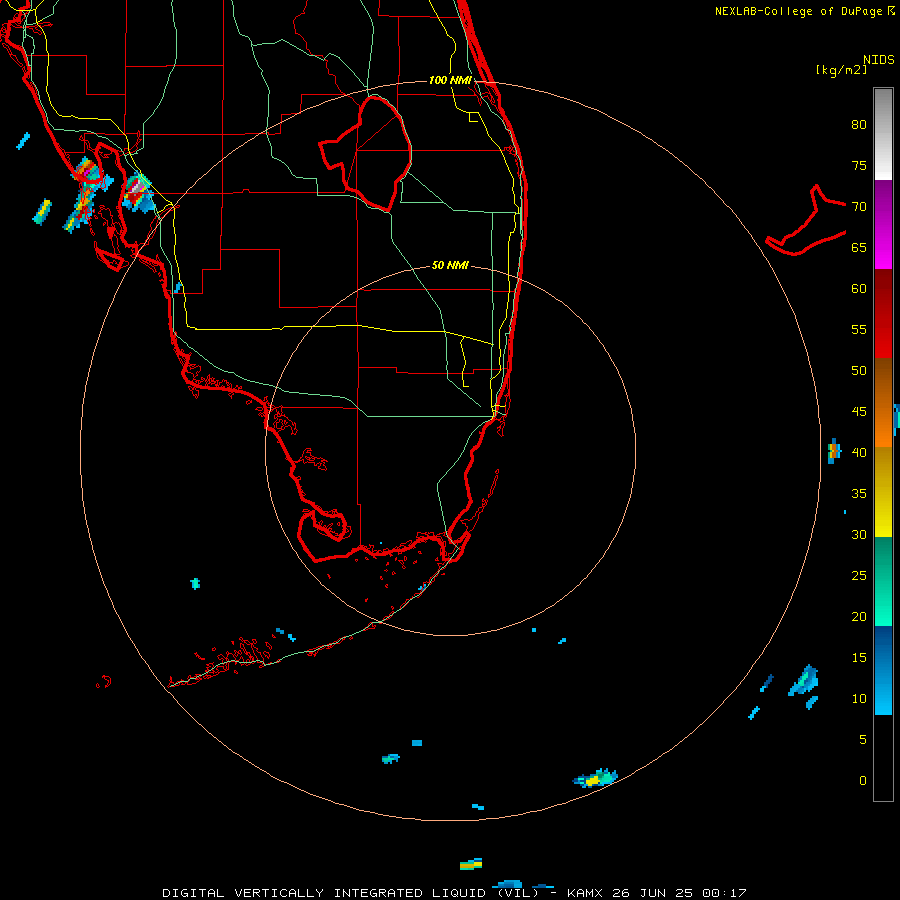900x900 pixels.
Task: Click the orange-brown segment of color bar
Action: click(x=883, y=402)
